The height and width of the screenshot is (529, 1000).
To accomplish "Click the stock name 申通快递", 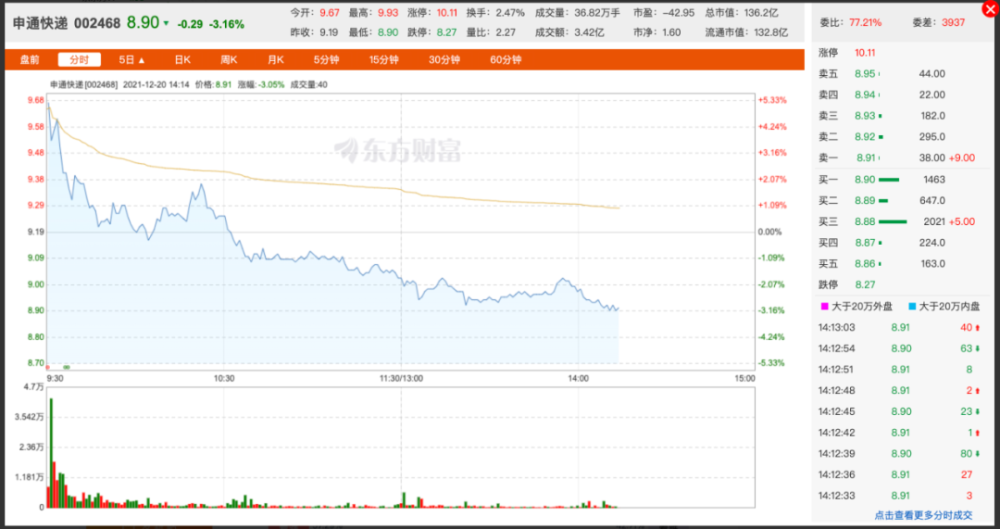I will click(40, 23).
